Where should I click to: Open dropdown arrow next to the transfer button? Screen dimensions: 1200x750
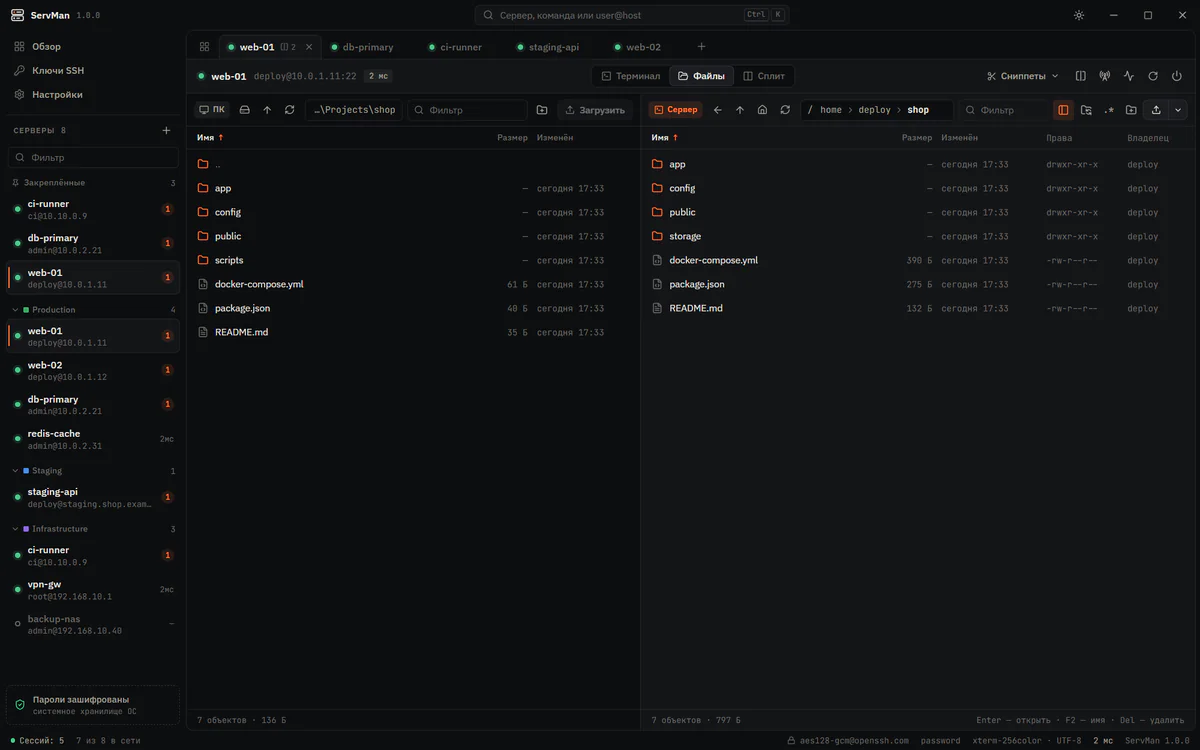click(1177, 110)
